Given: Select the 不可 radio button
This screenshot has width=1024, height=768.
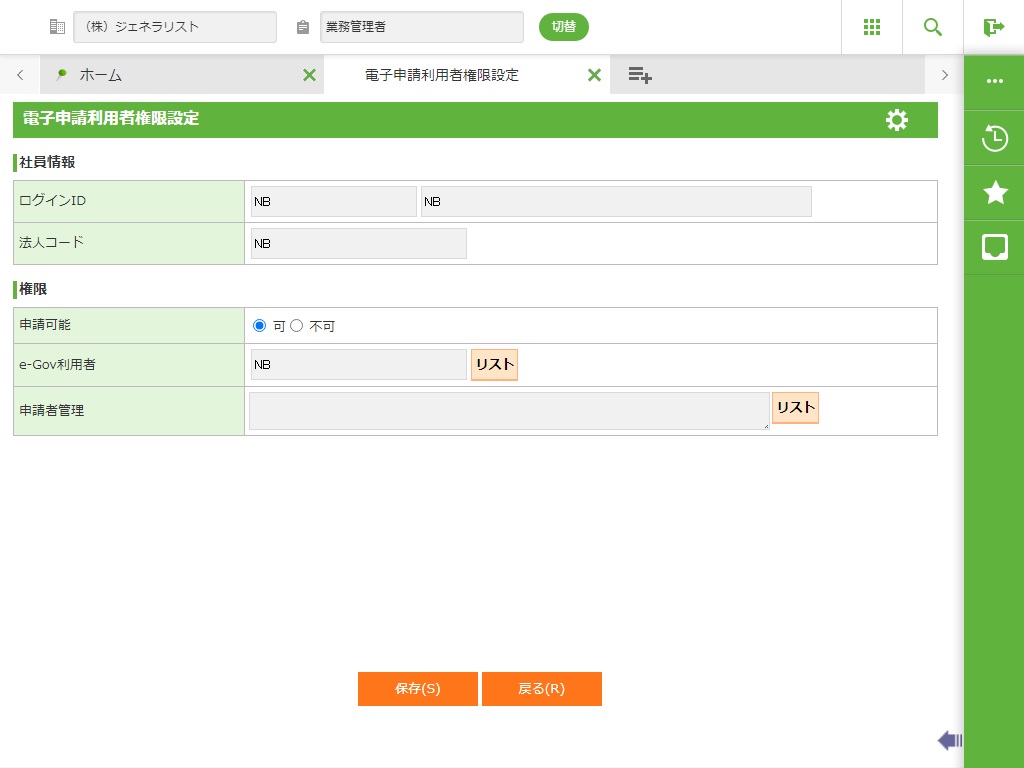Looking at the screenshot, I should (x=296, y=326).
